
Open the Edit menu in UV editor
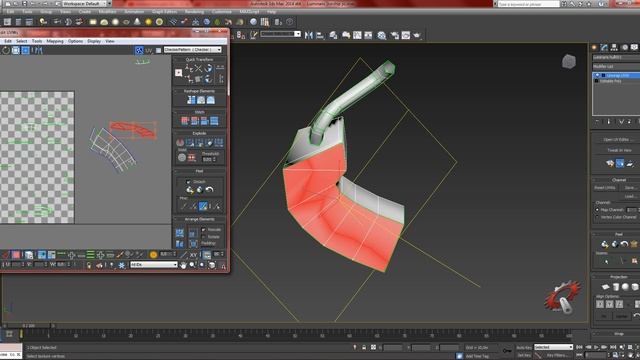8,41
